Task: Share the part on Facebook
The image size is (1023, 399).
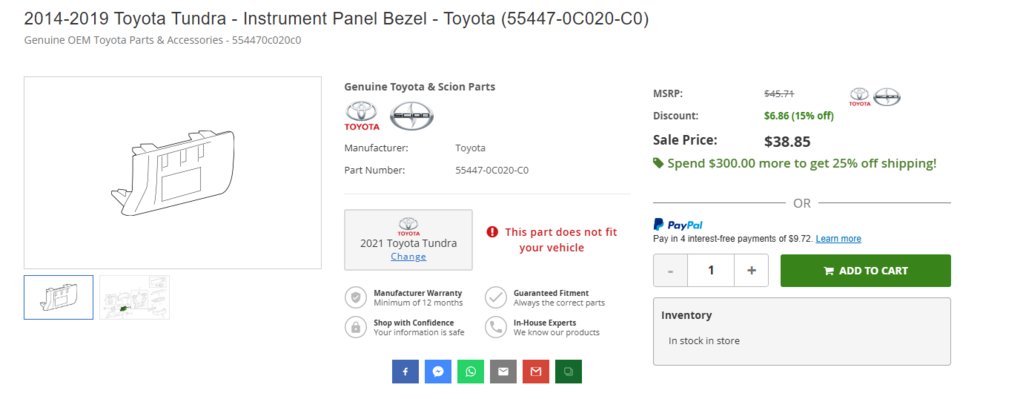Action: (405, 372)
